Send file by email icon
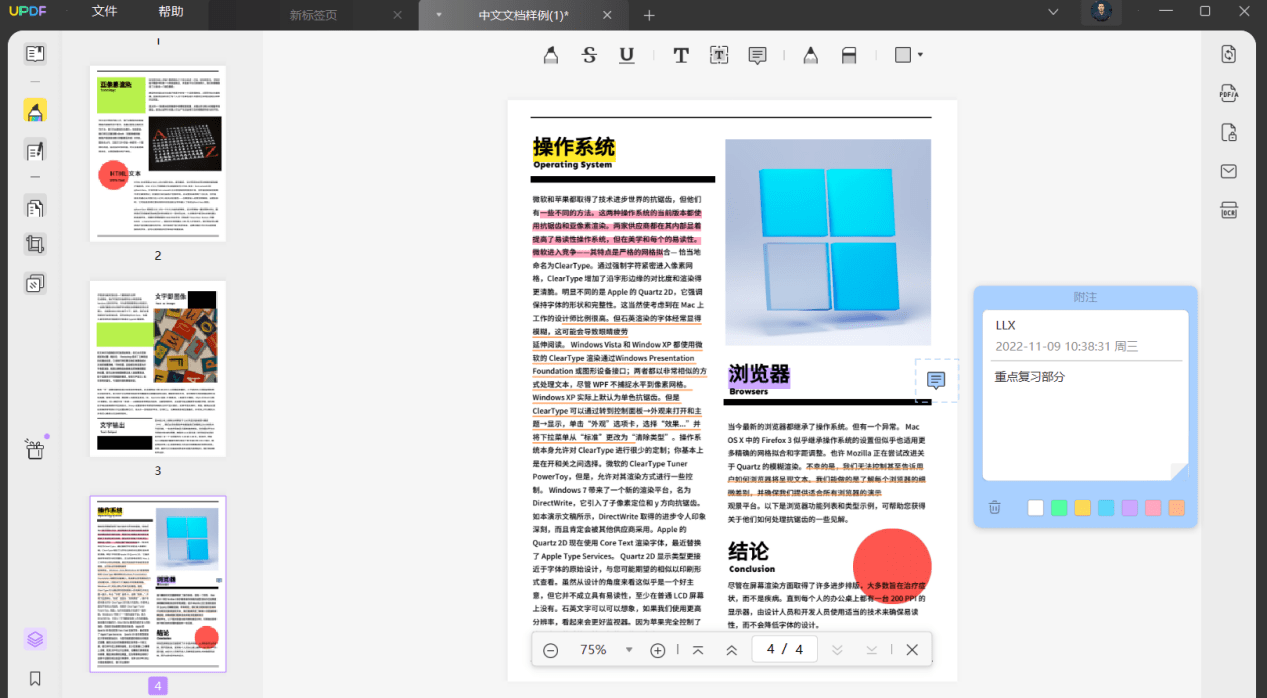This screenshot has height=698, width=1267. 1229,171
